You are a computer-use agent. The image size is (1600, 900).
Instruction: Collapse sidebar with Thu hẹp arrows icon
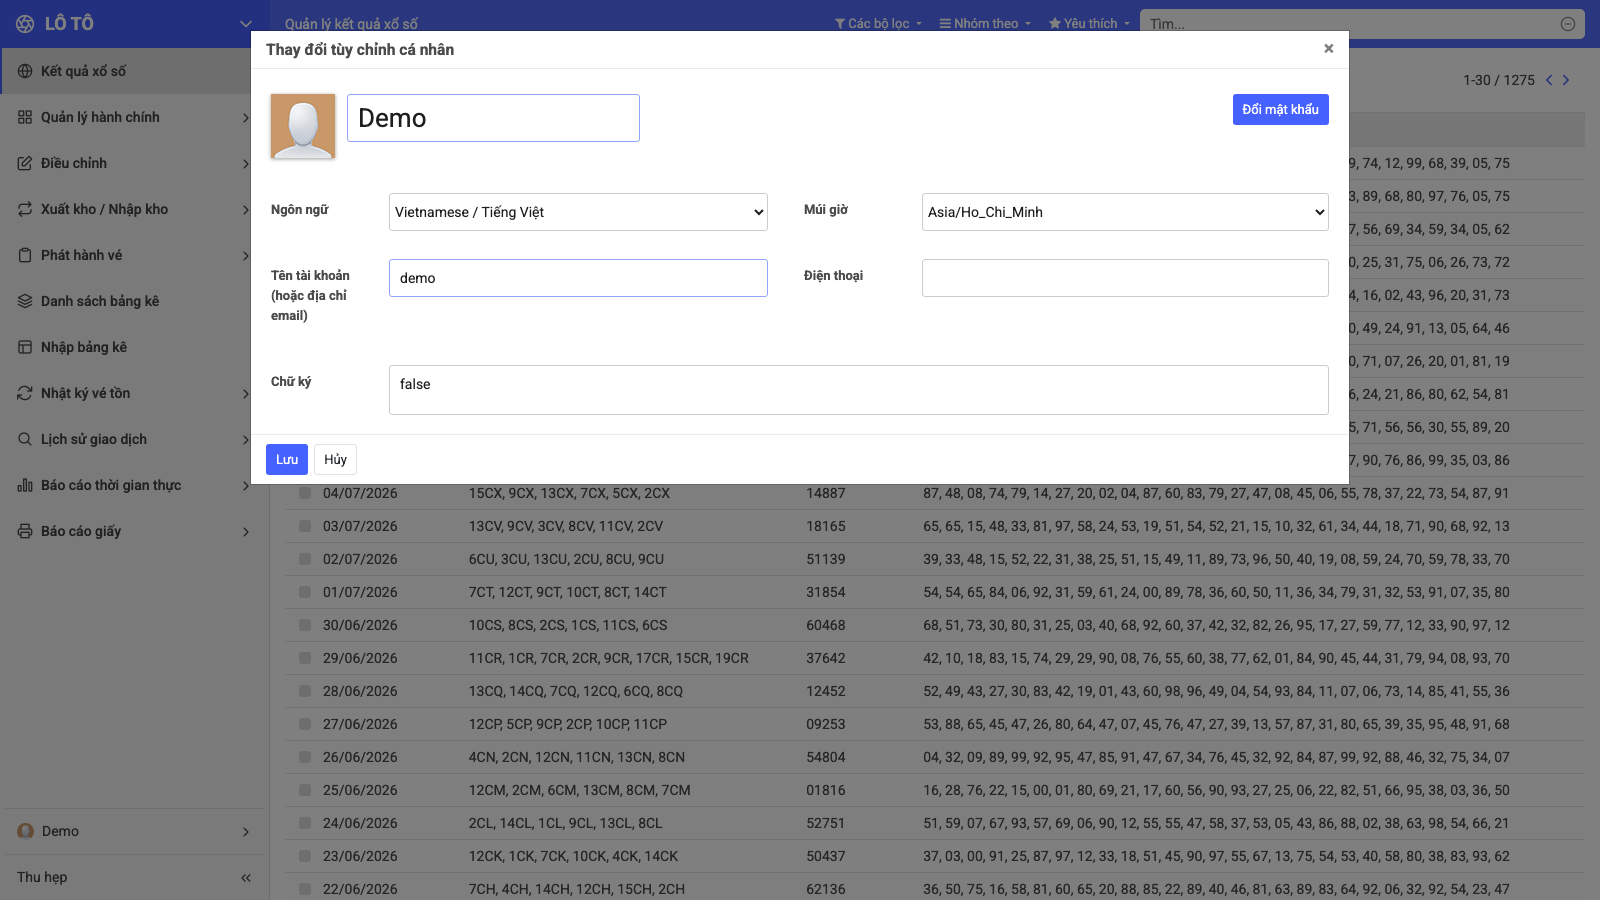[246, 877]
